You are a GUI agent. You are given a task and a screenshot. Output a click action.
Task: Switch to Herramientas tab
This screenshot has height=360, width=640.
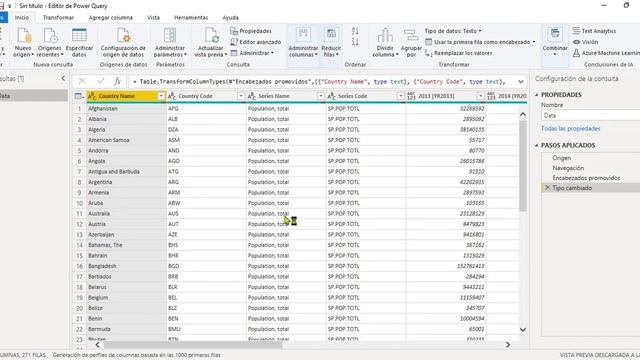point(191,18)
